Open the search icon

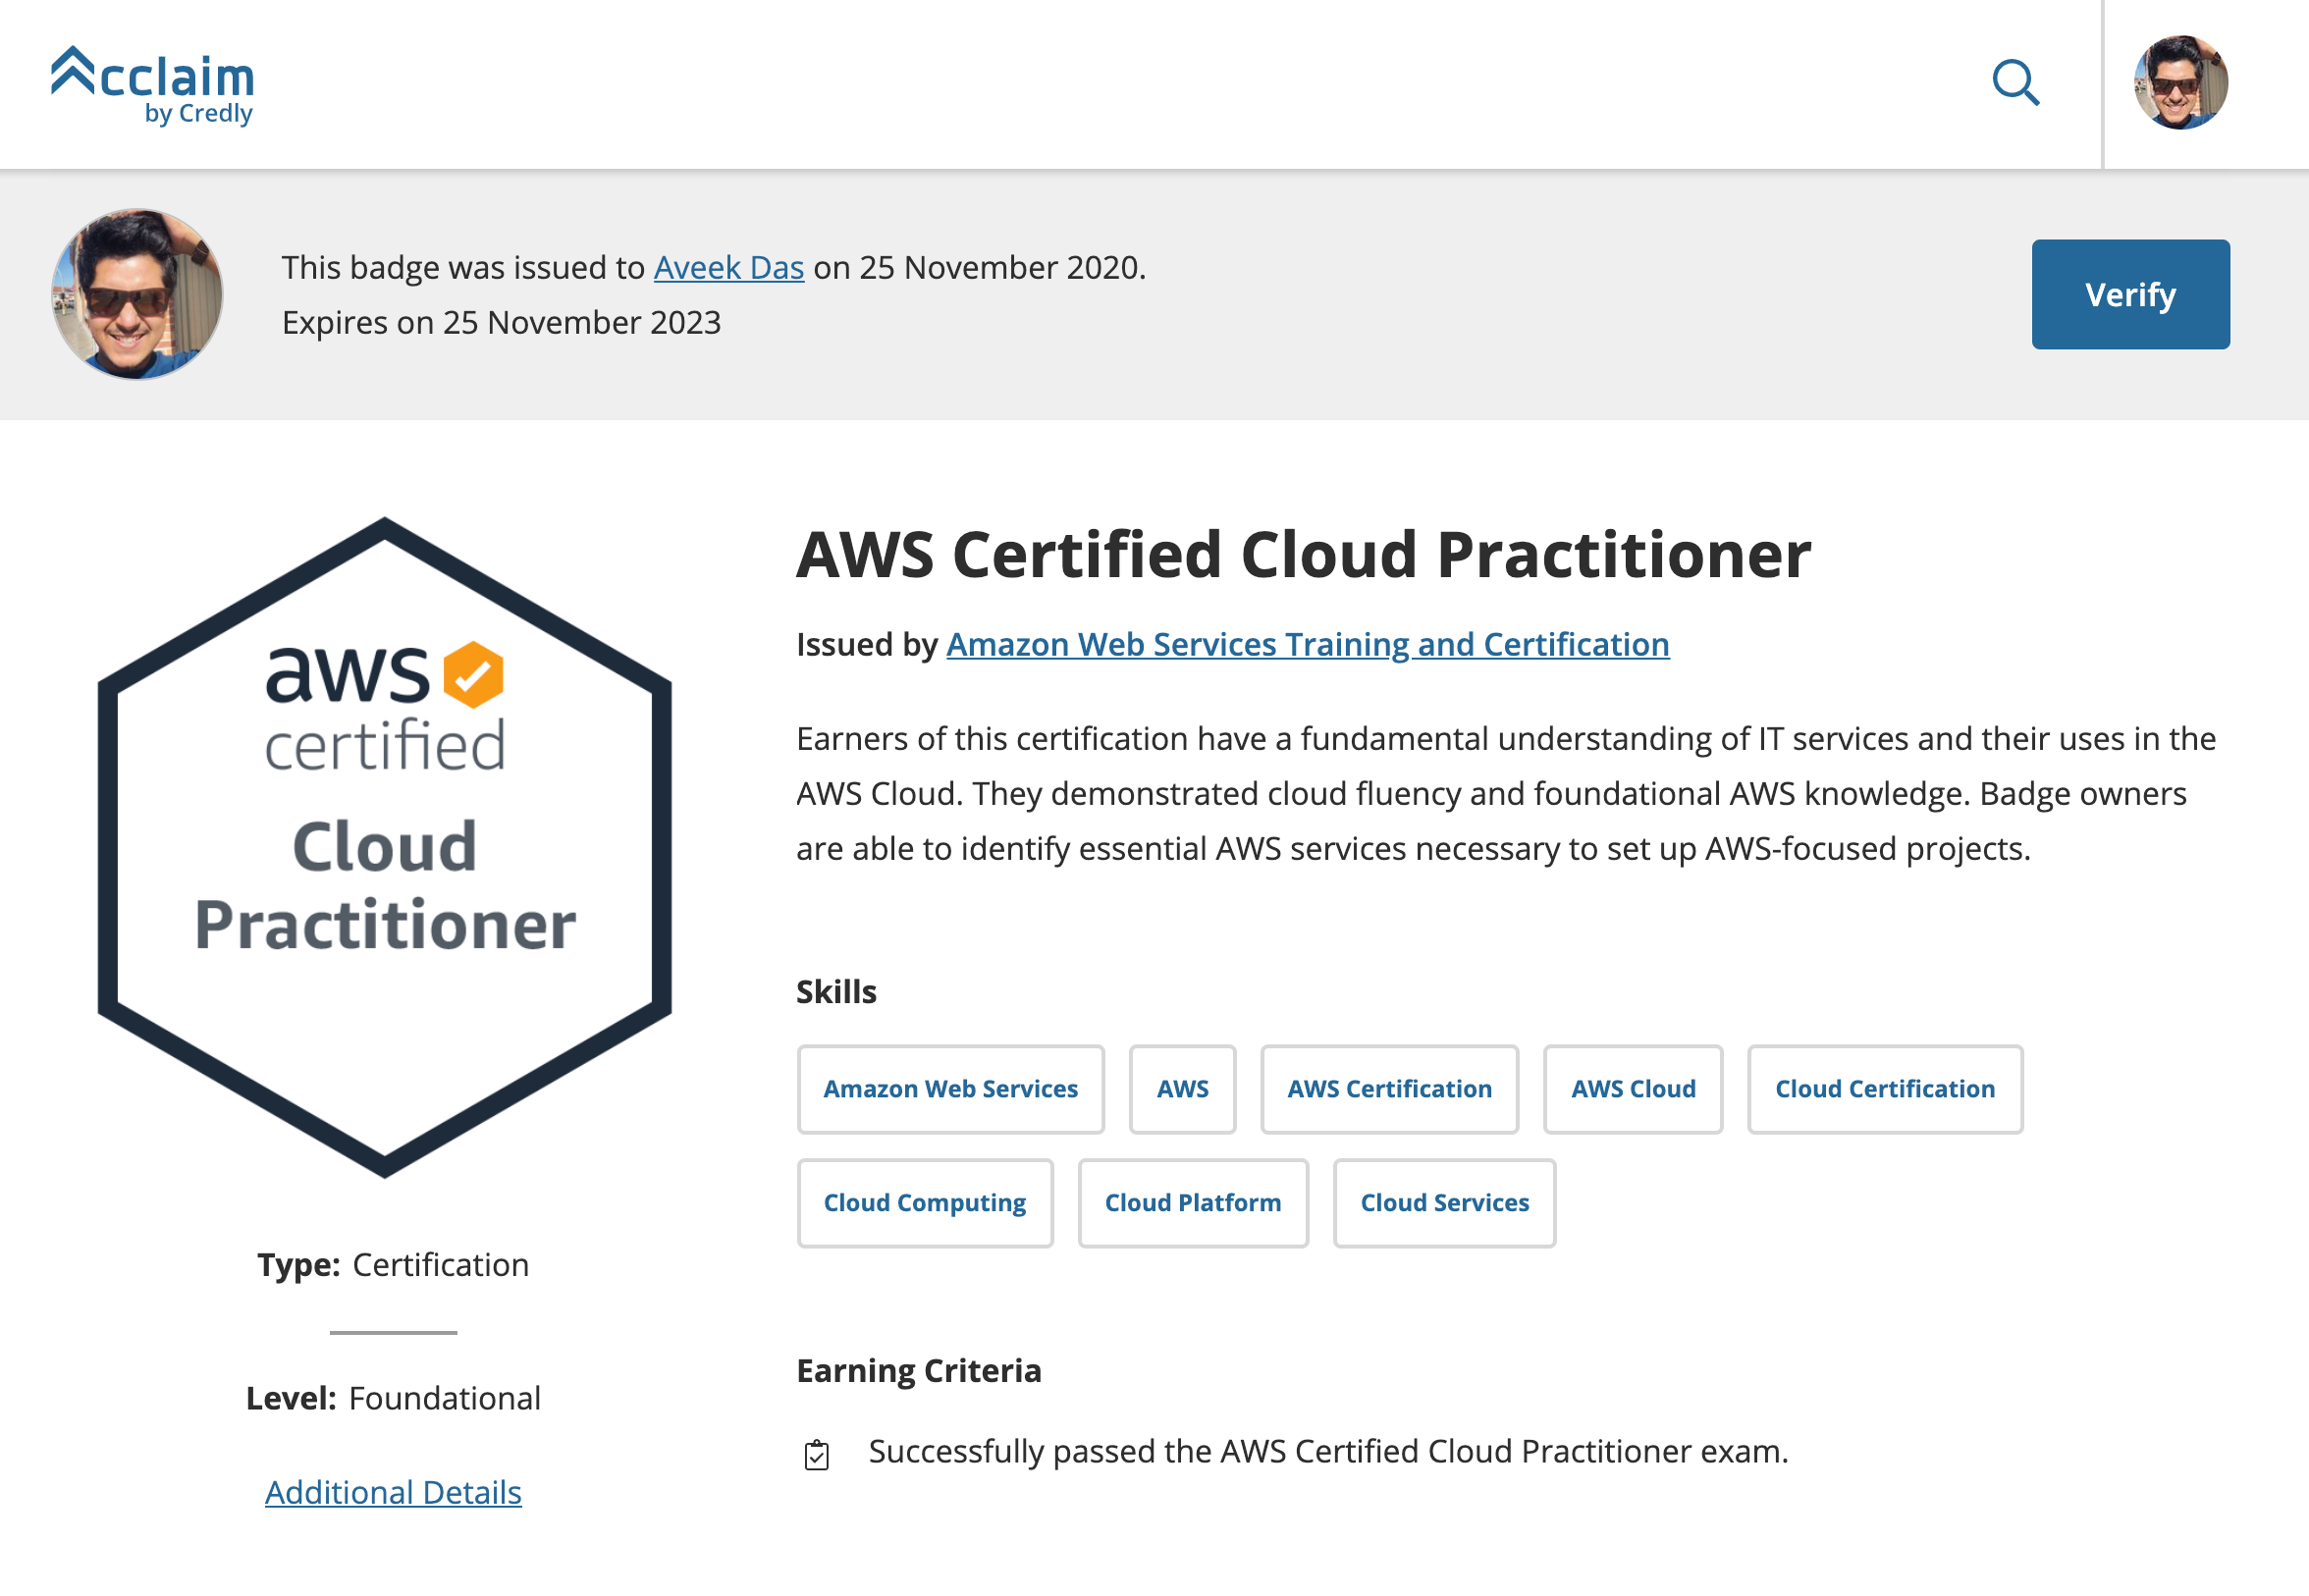coord(2015,84)
